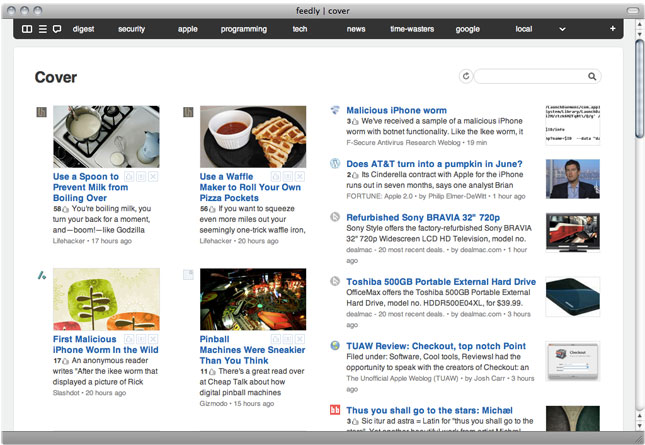Viewport: 645px width, 445px height.
Task: Like the Pinball Machines article
Action: click(276, 339)
